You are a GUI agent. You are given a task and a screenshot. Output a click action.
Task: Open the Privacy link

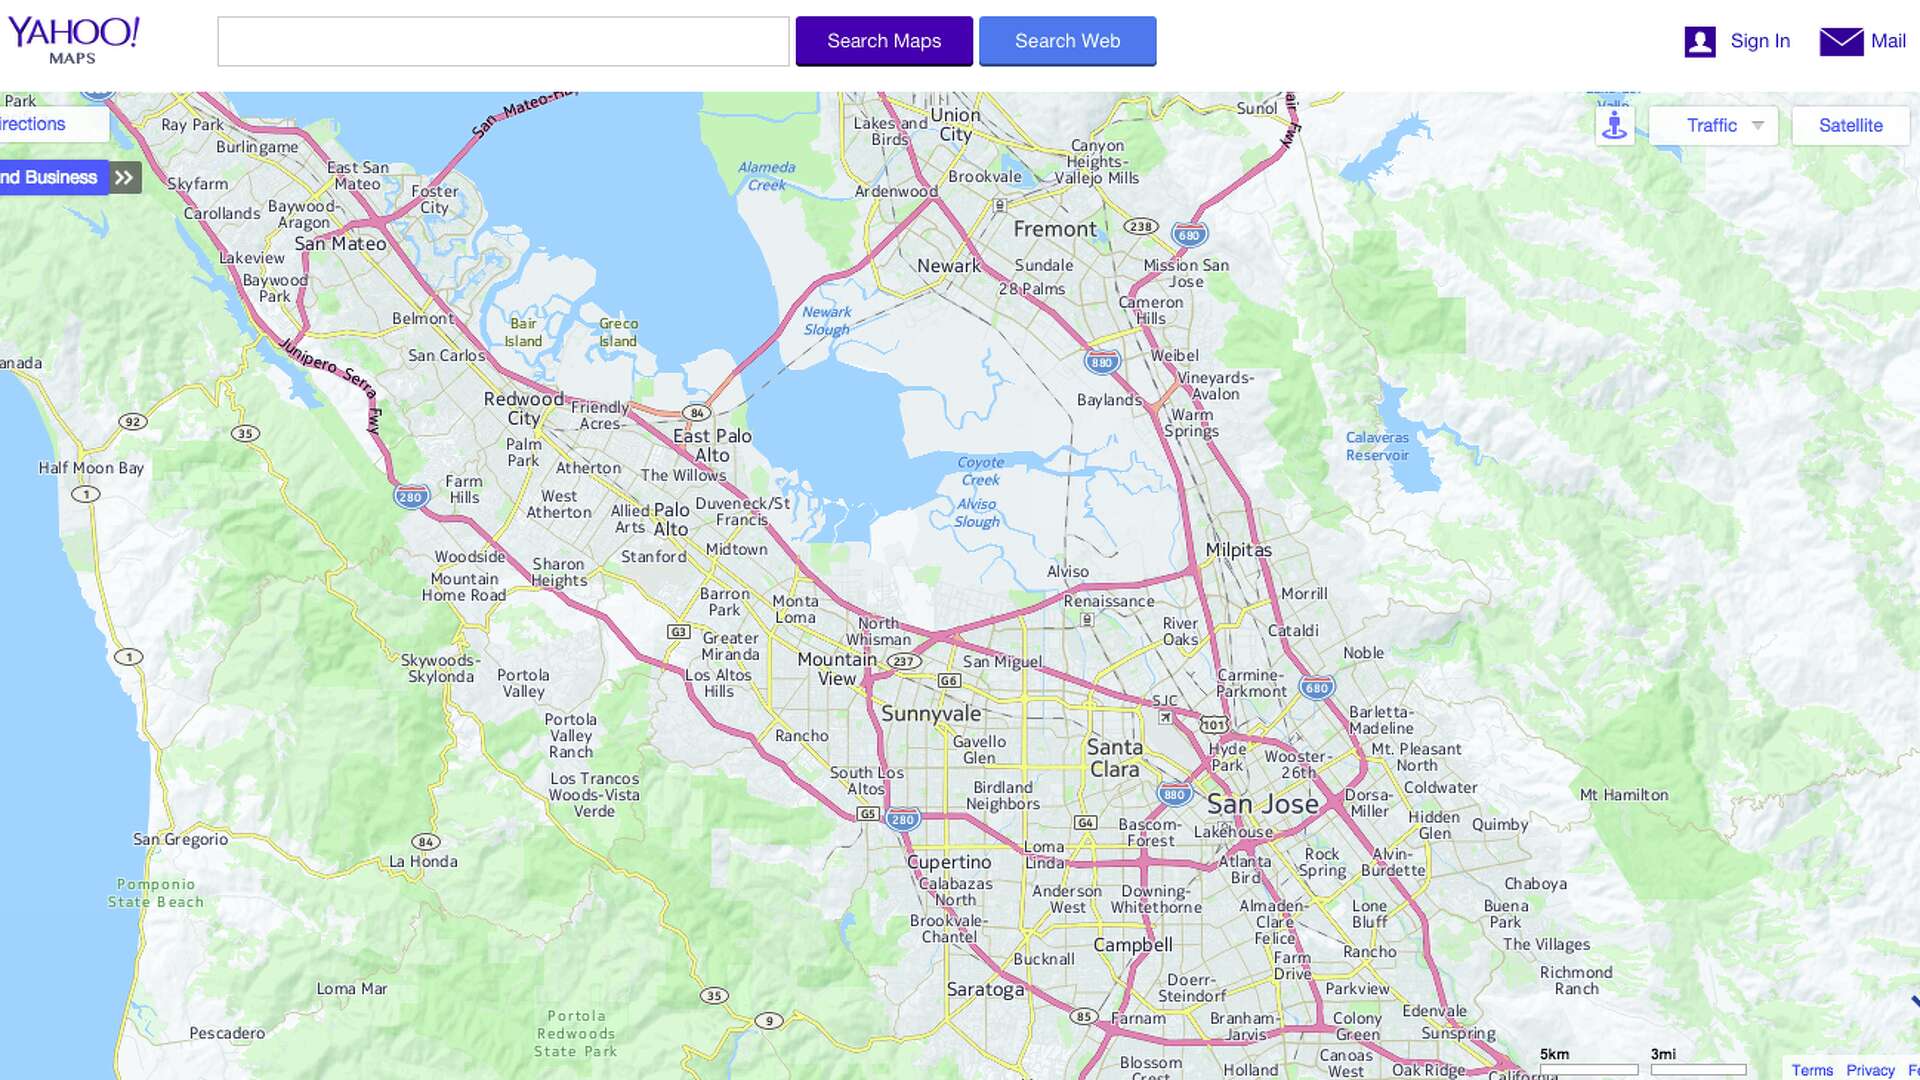[1869, 1070]
